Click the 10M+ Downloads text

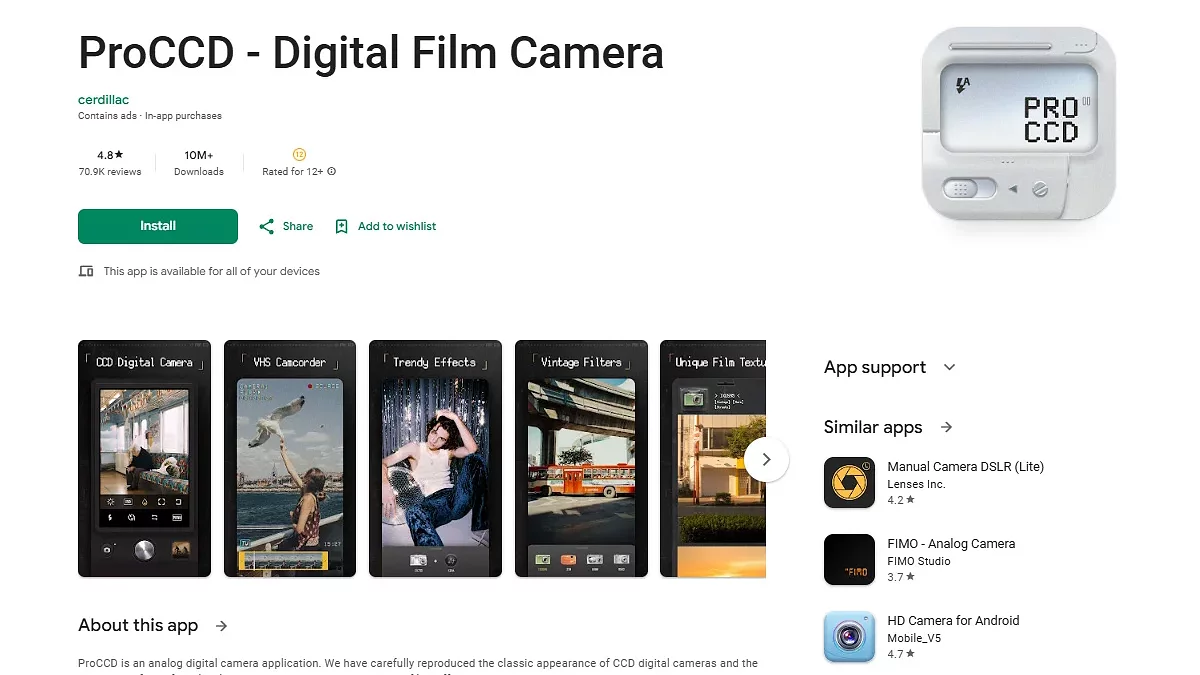199,163
